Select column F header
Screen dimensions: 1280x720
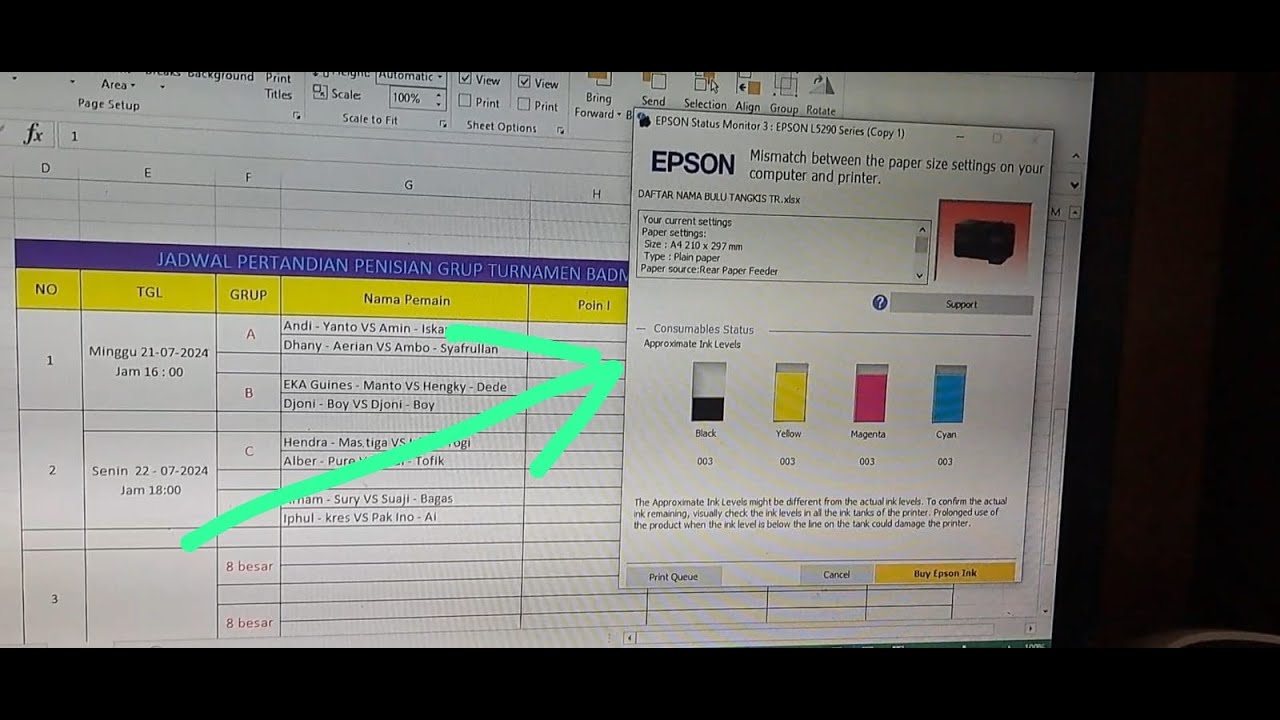click(248, 177)
